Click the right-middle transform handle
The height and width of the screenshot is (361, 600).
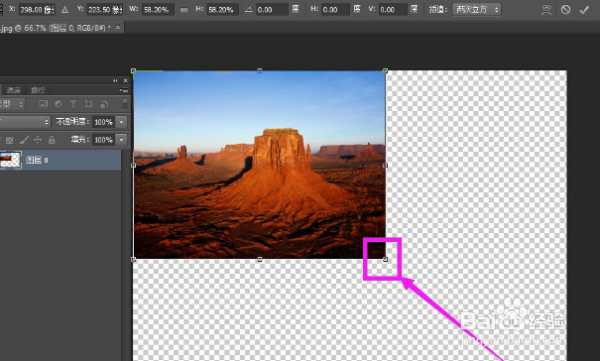click(x=385, y=165)
